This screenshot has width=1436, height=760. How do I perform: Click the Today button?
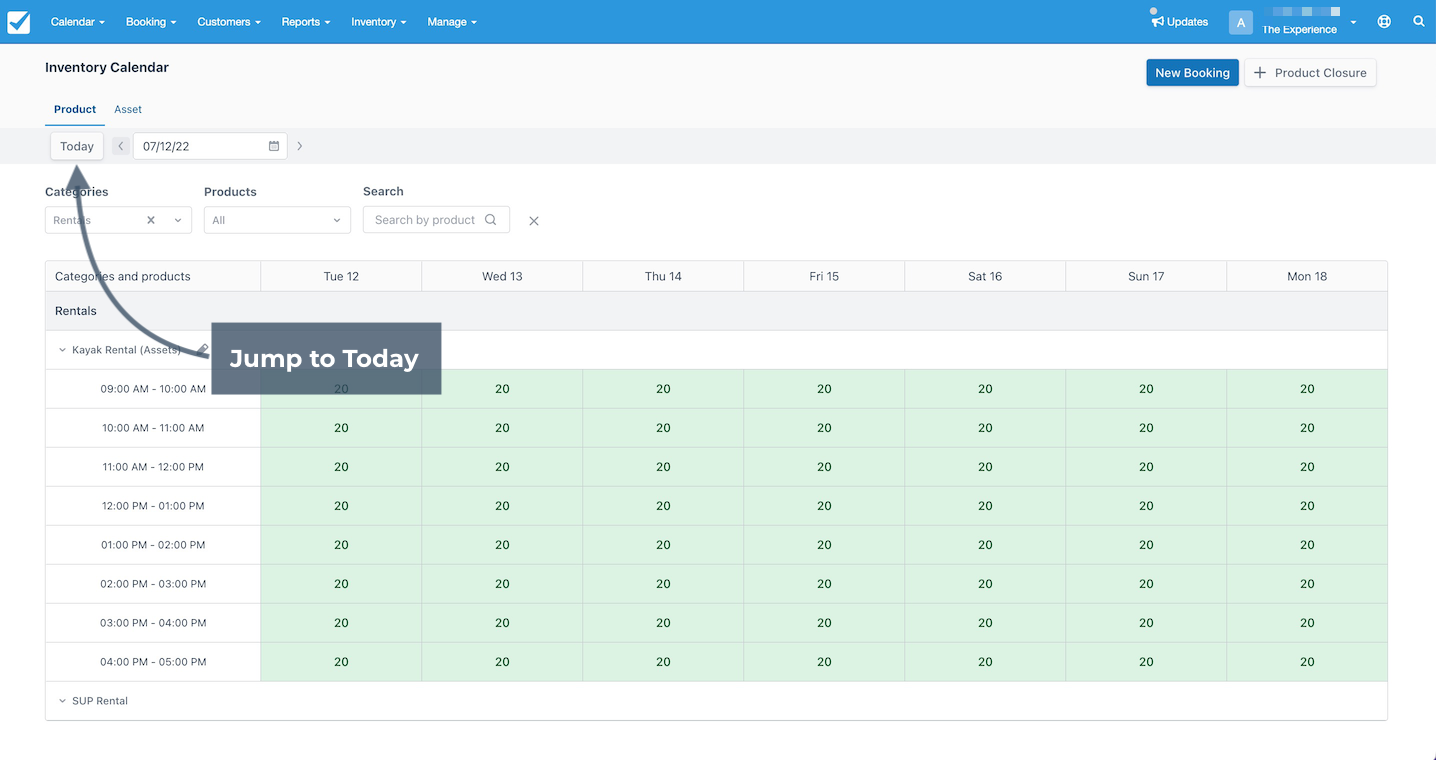(x=77, y=146)
